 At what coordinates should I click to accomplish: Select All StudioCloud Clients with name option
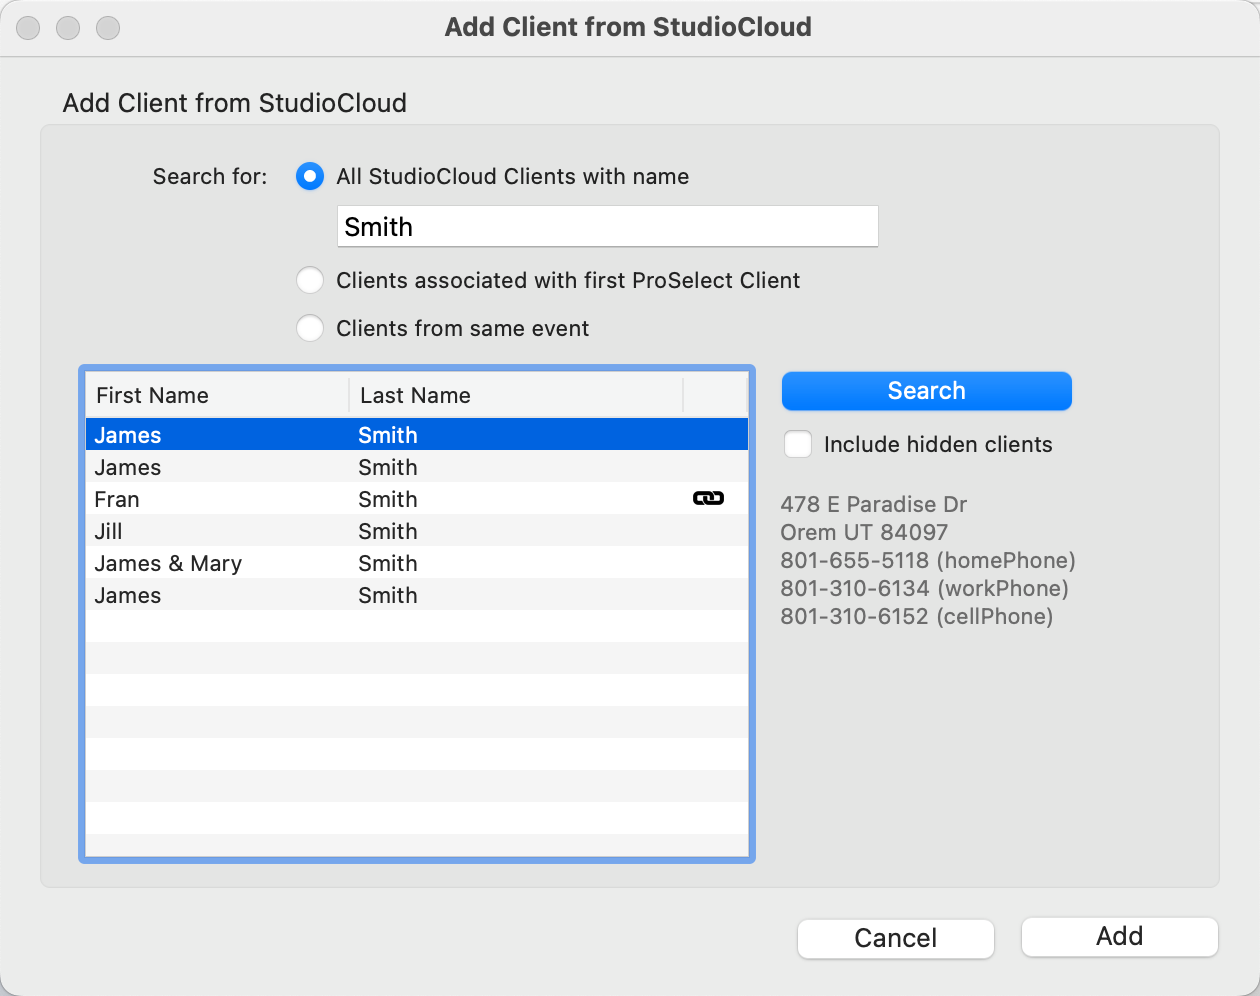[x=310, y=177]
